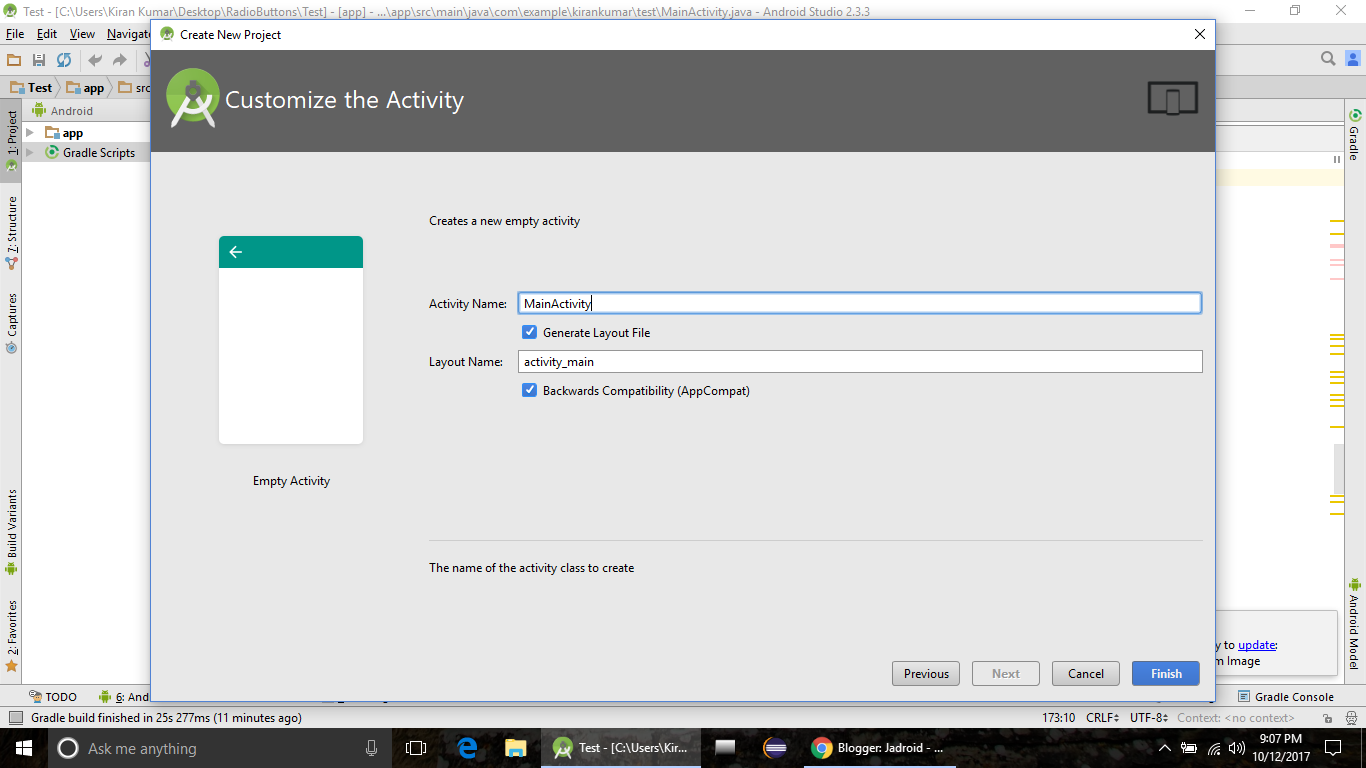Open the File menu
Image resolution: width=1366 pixels, height=768 pixels.
click(x=15, y=33)
